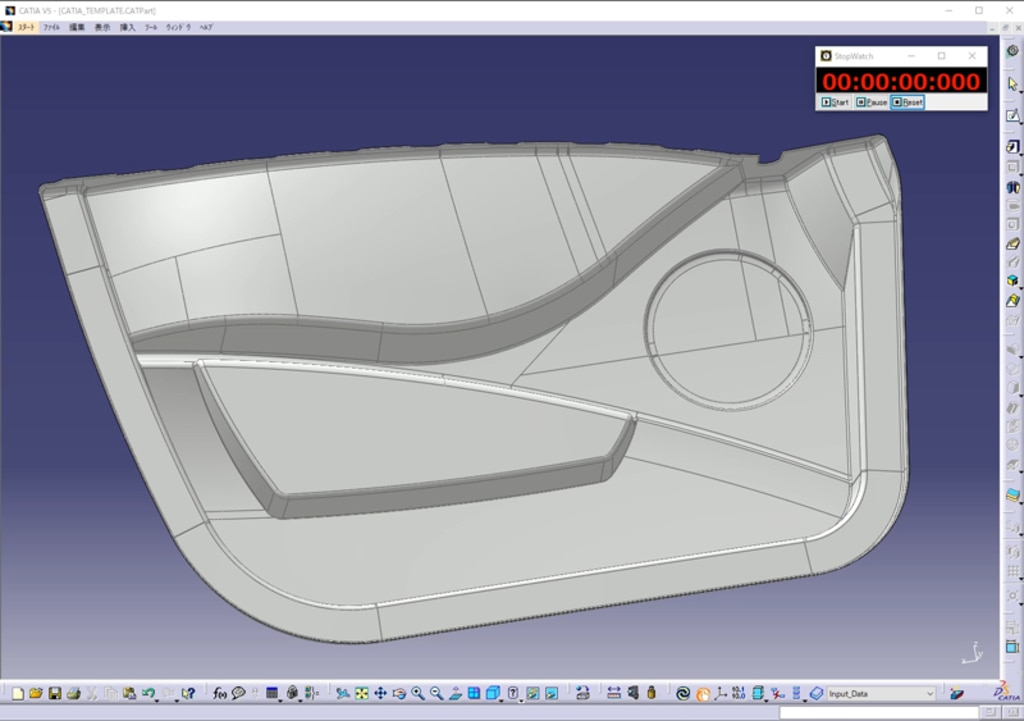
Task: Activate the What's This help pointer icon
Action: coord(189,694)
